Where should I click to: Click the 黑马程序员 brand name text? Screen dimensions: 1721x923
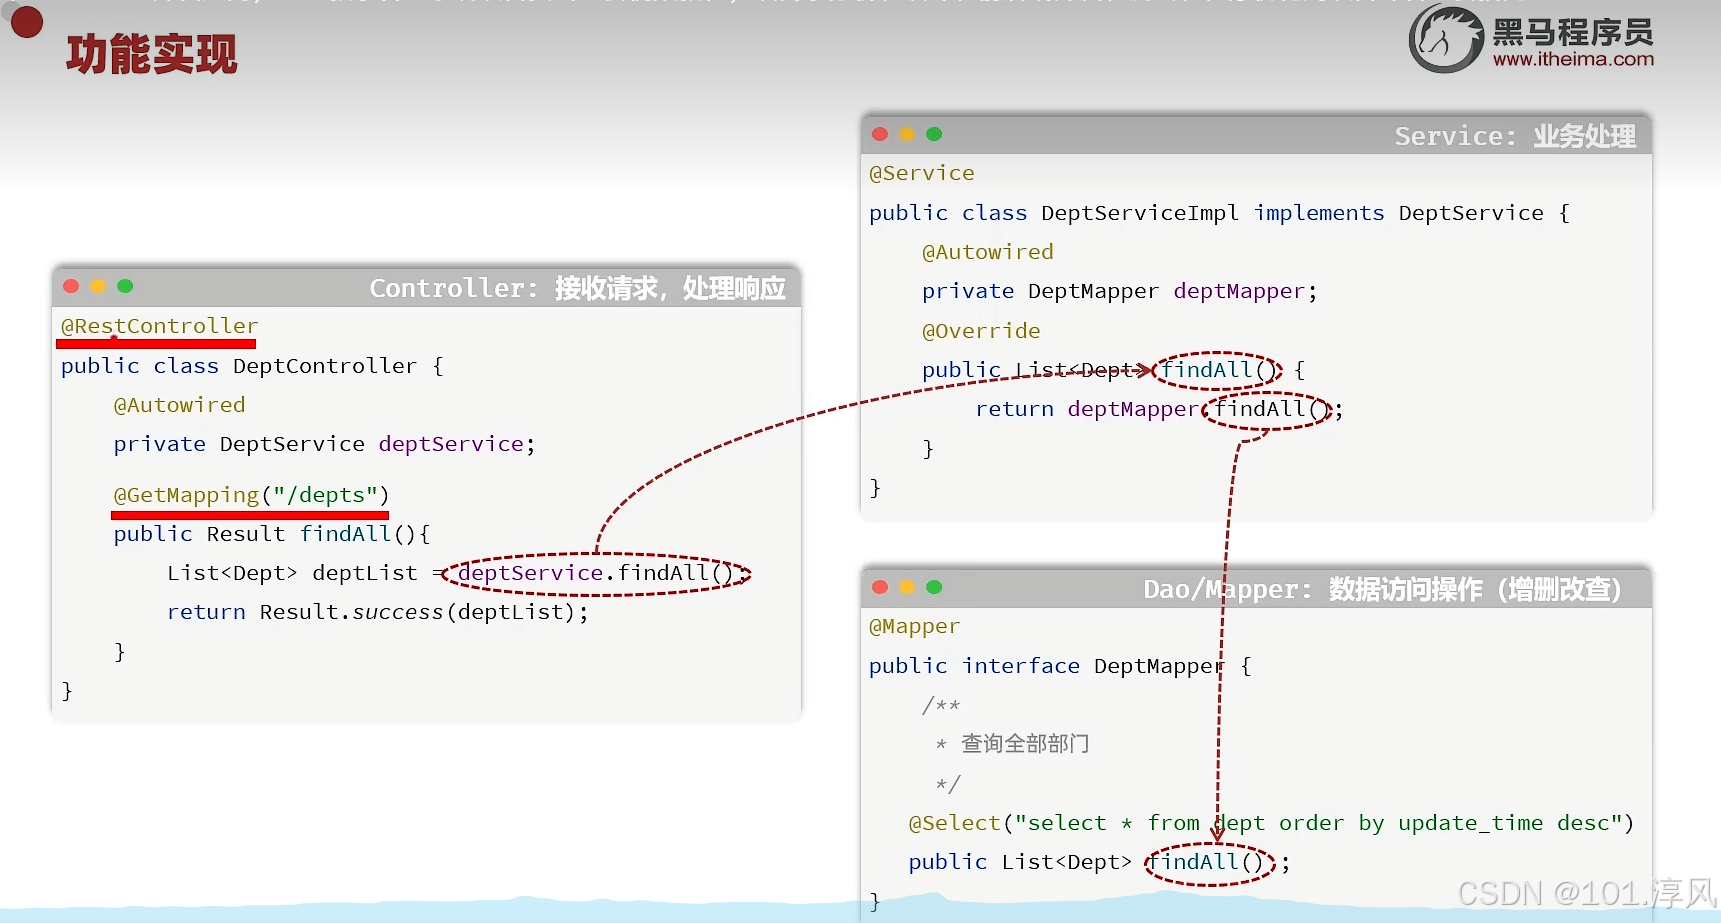1573,32
